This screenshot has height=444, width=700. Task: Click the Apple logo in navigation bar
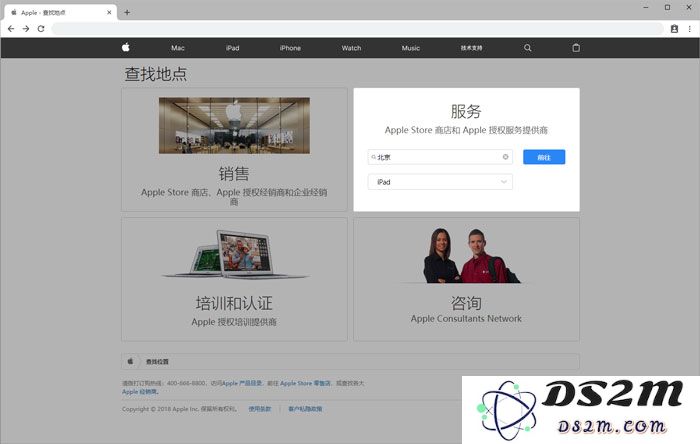[126, 47]
